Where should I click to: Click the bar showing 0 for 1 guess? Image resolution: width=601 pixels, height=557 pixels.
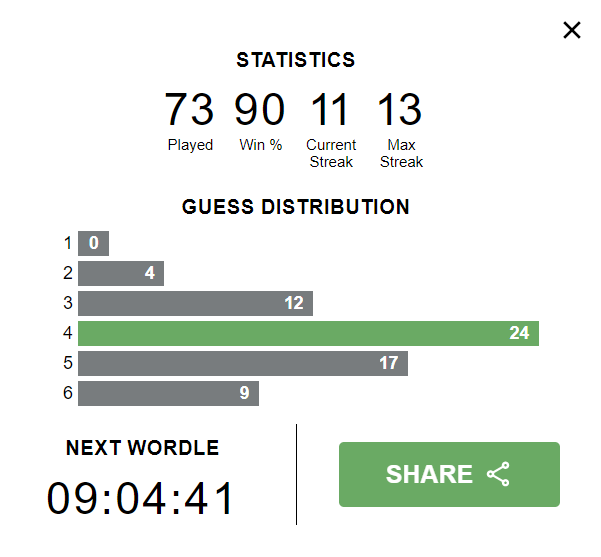point(93,243)
